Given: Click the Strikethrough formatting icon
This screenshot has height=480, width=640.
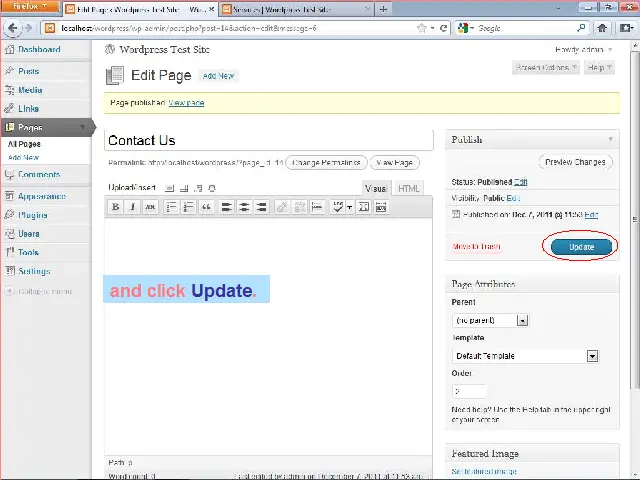Looking at the screenshot, I should tap(150, 207).
